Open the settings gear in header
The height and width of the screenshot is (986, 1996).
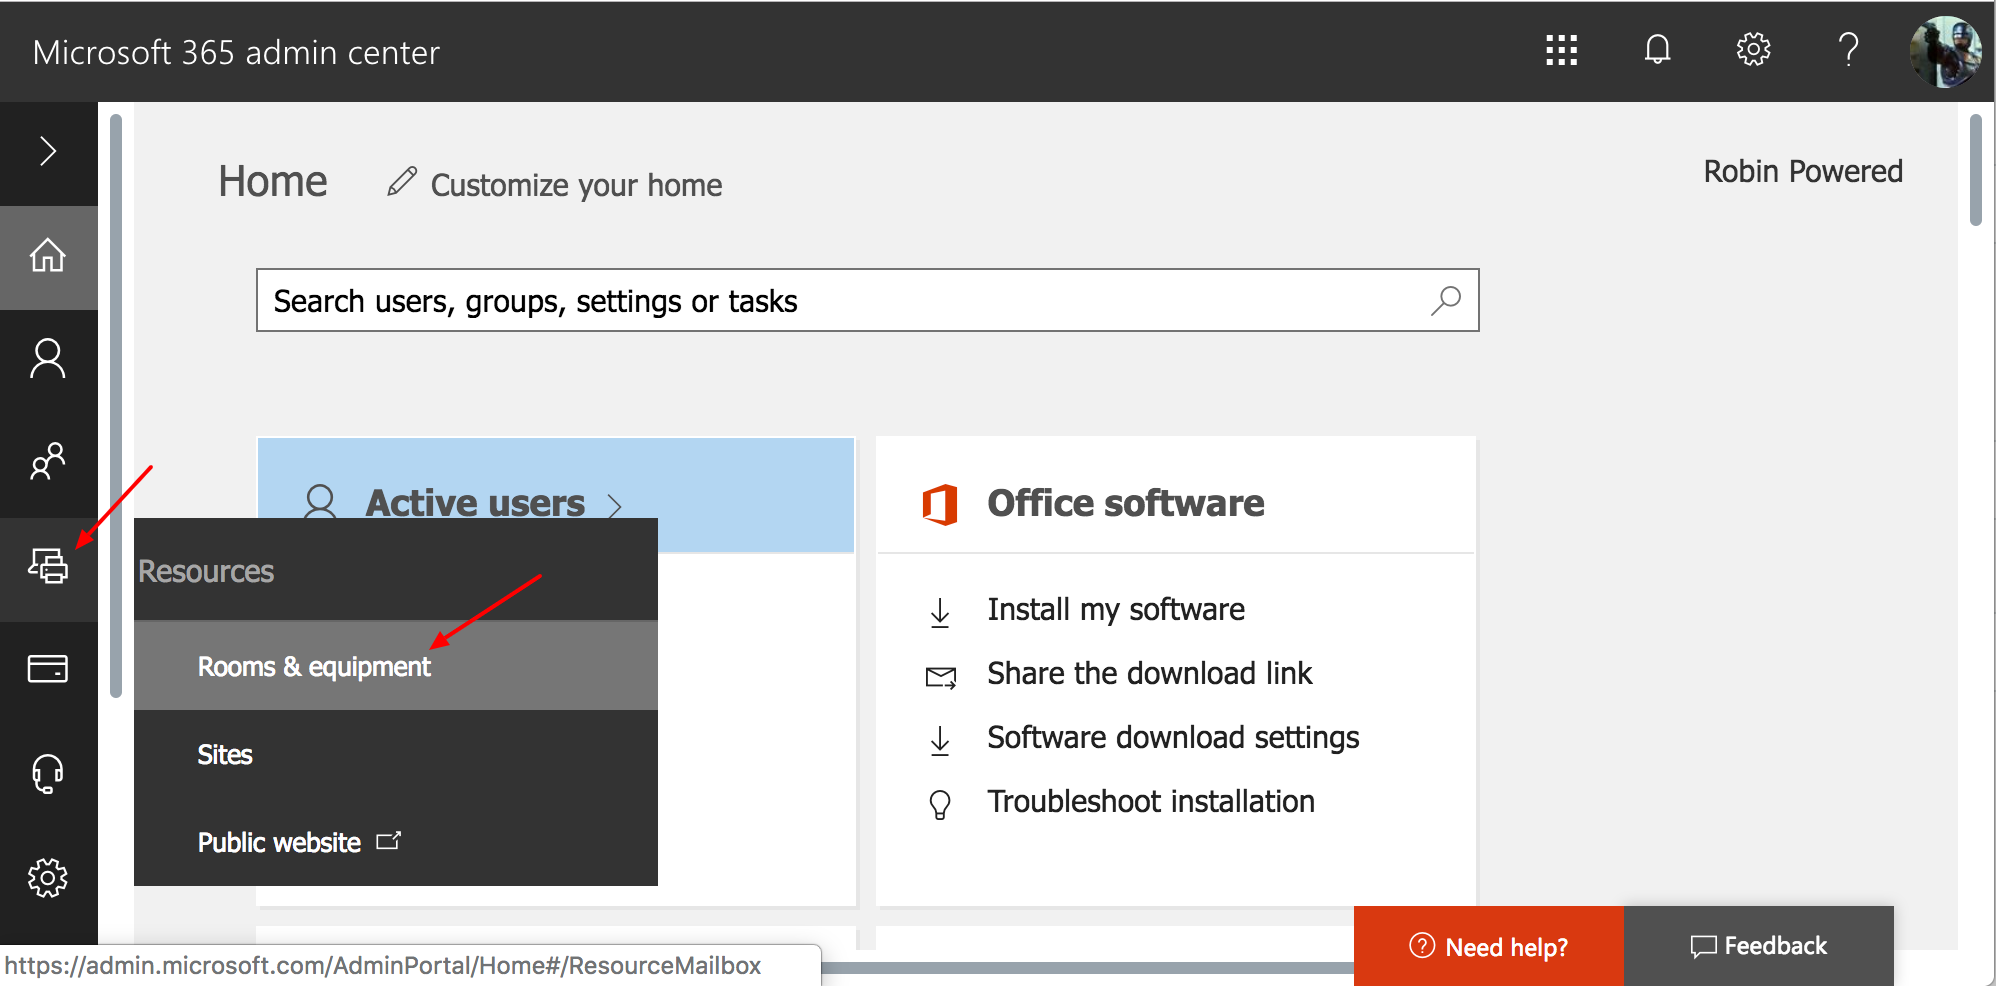1753,49
